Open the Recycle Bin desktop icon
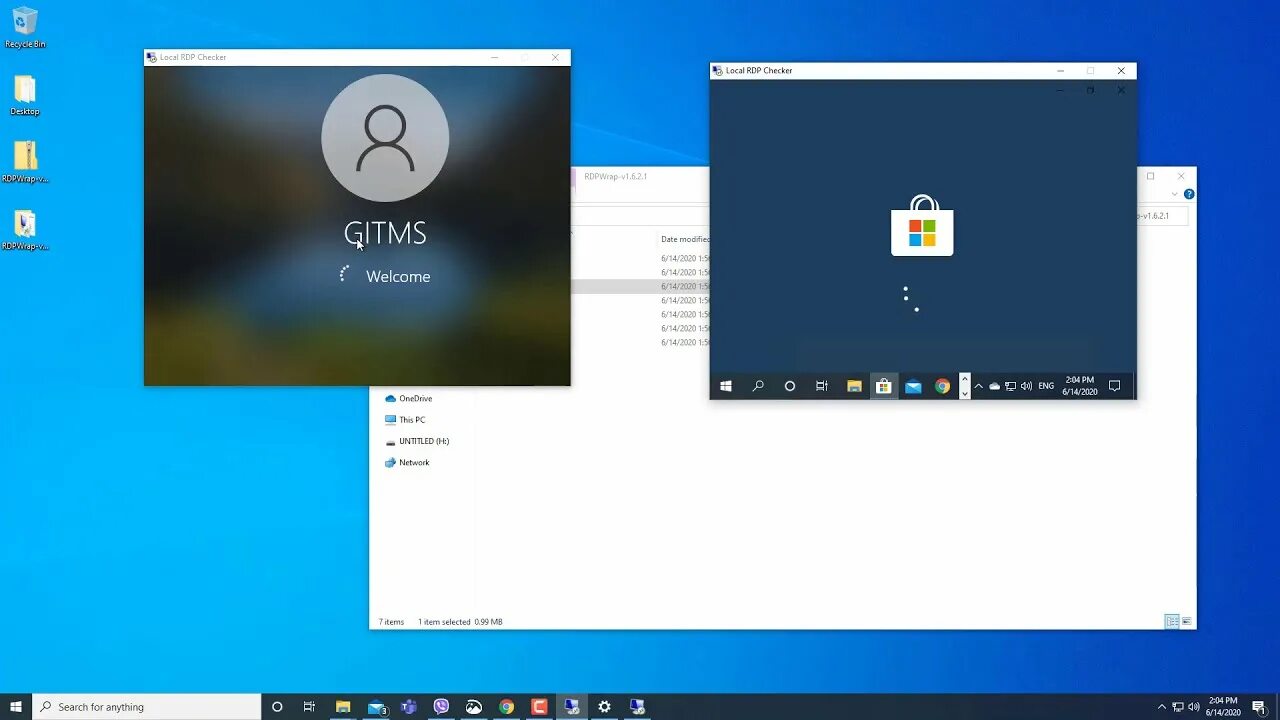Screen dimensions: 1280x720 (x=25, y=27)
